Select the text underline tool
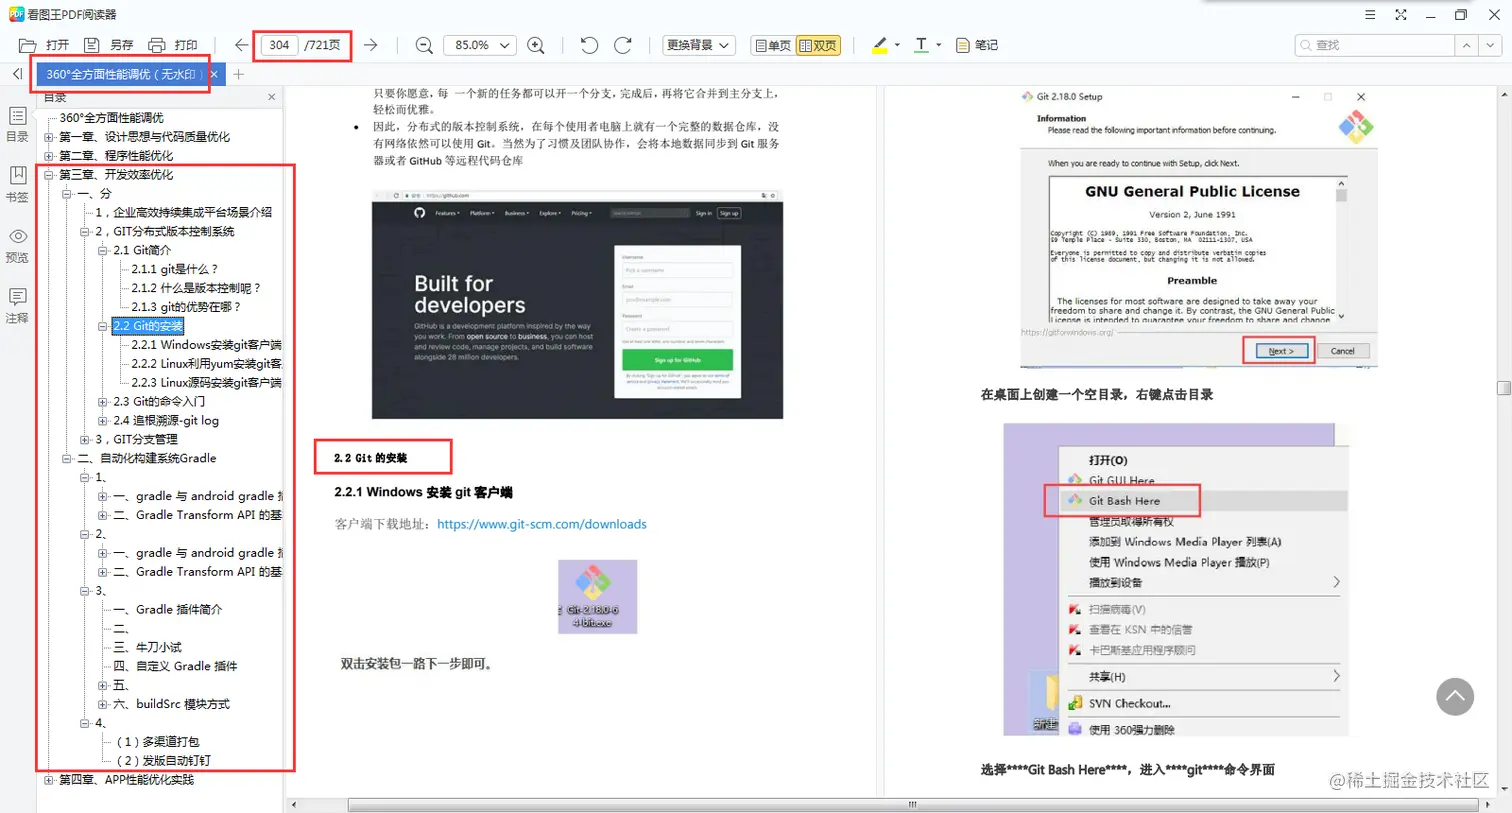The image size is (1512, 813). tap(921, 45)
